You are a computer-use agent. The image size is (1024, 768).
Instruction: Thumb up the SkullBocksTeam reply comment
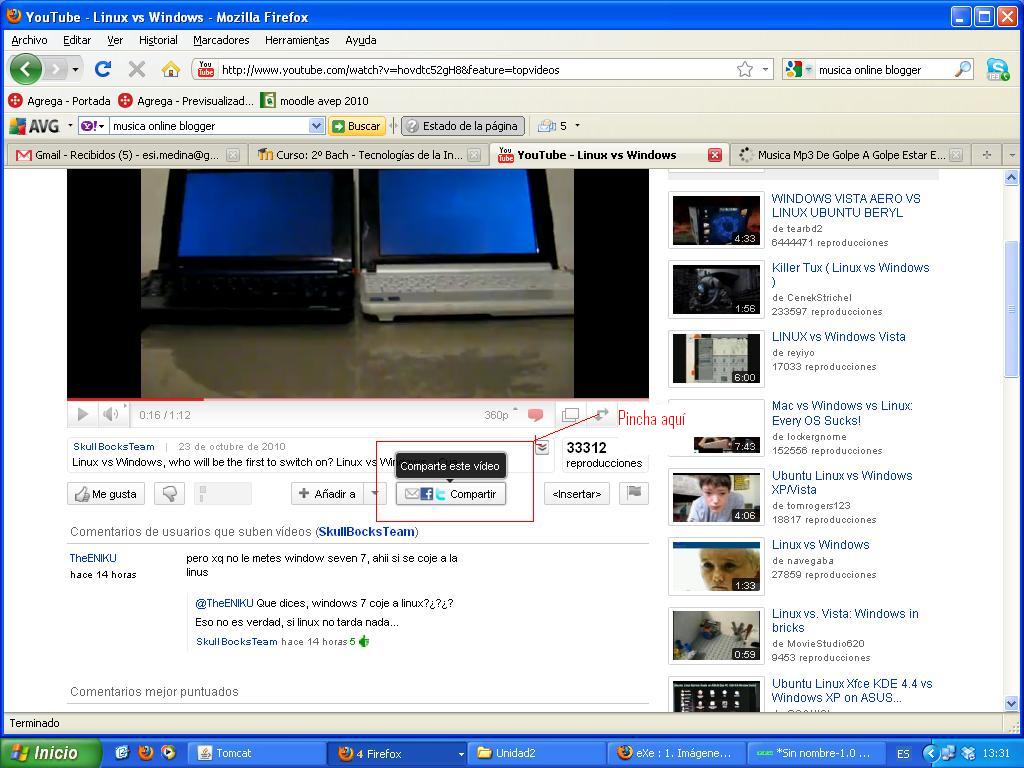point(364,641)
